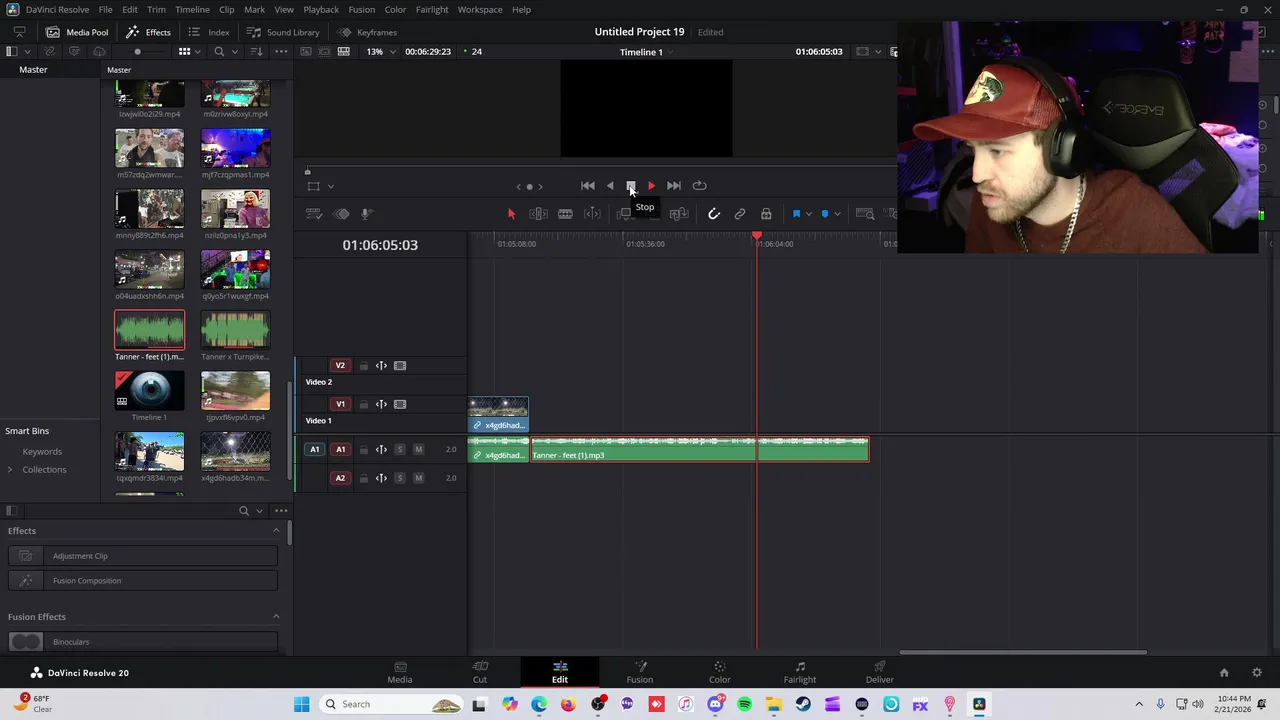Image resolution: width=1280 pixels, height=720 pixels.
Task: Toggle Position lock icon in toolbar
Action: 766,214
